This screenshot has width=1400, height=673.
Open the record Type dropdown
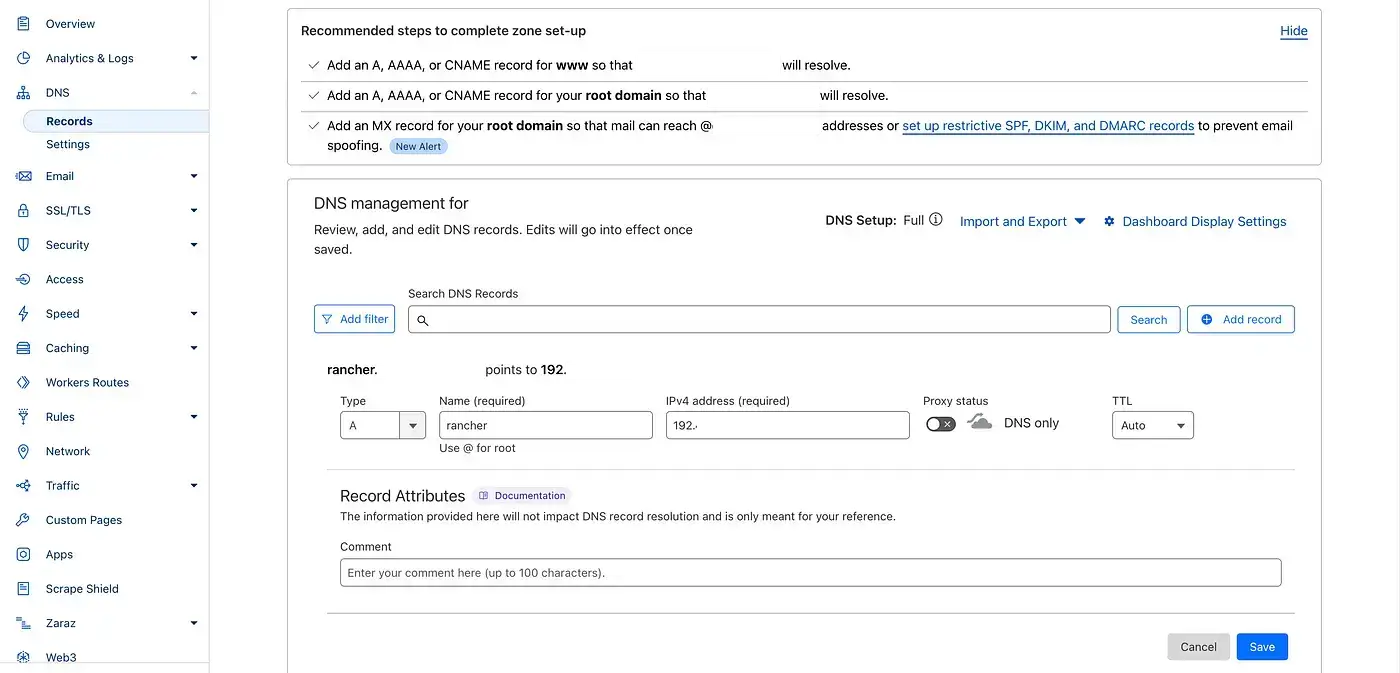click(412, 426)
